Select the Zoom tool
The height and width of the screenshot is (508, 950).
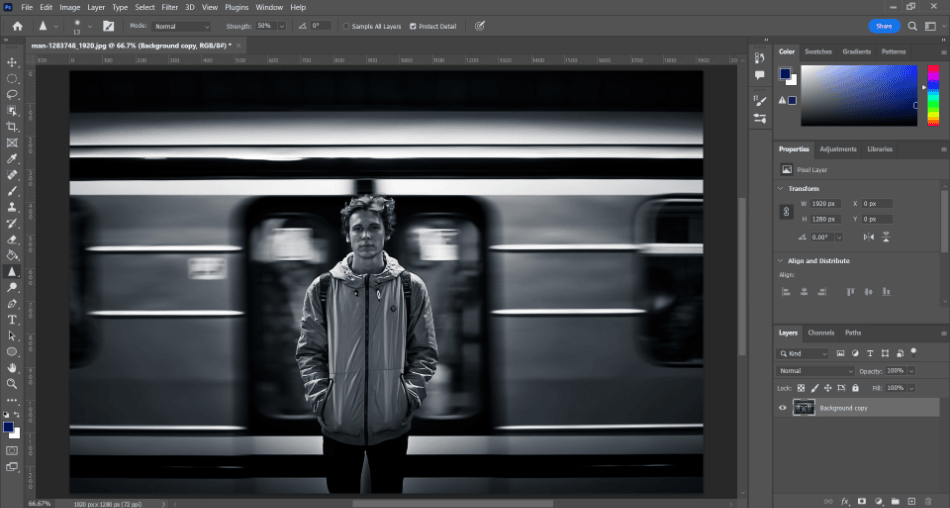(12, 384)
